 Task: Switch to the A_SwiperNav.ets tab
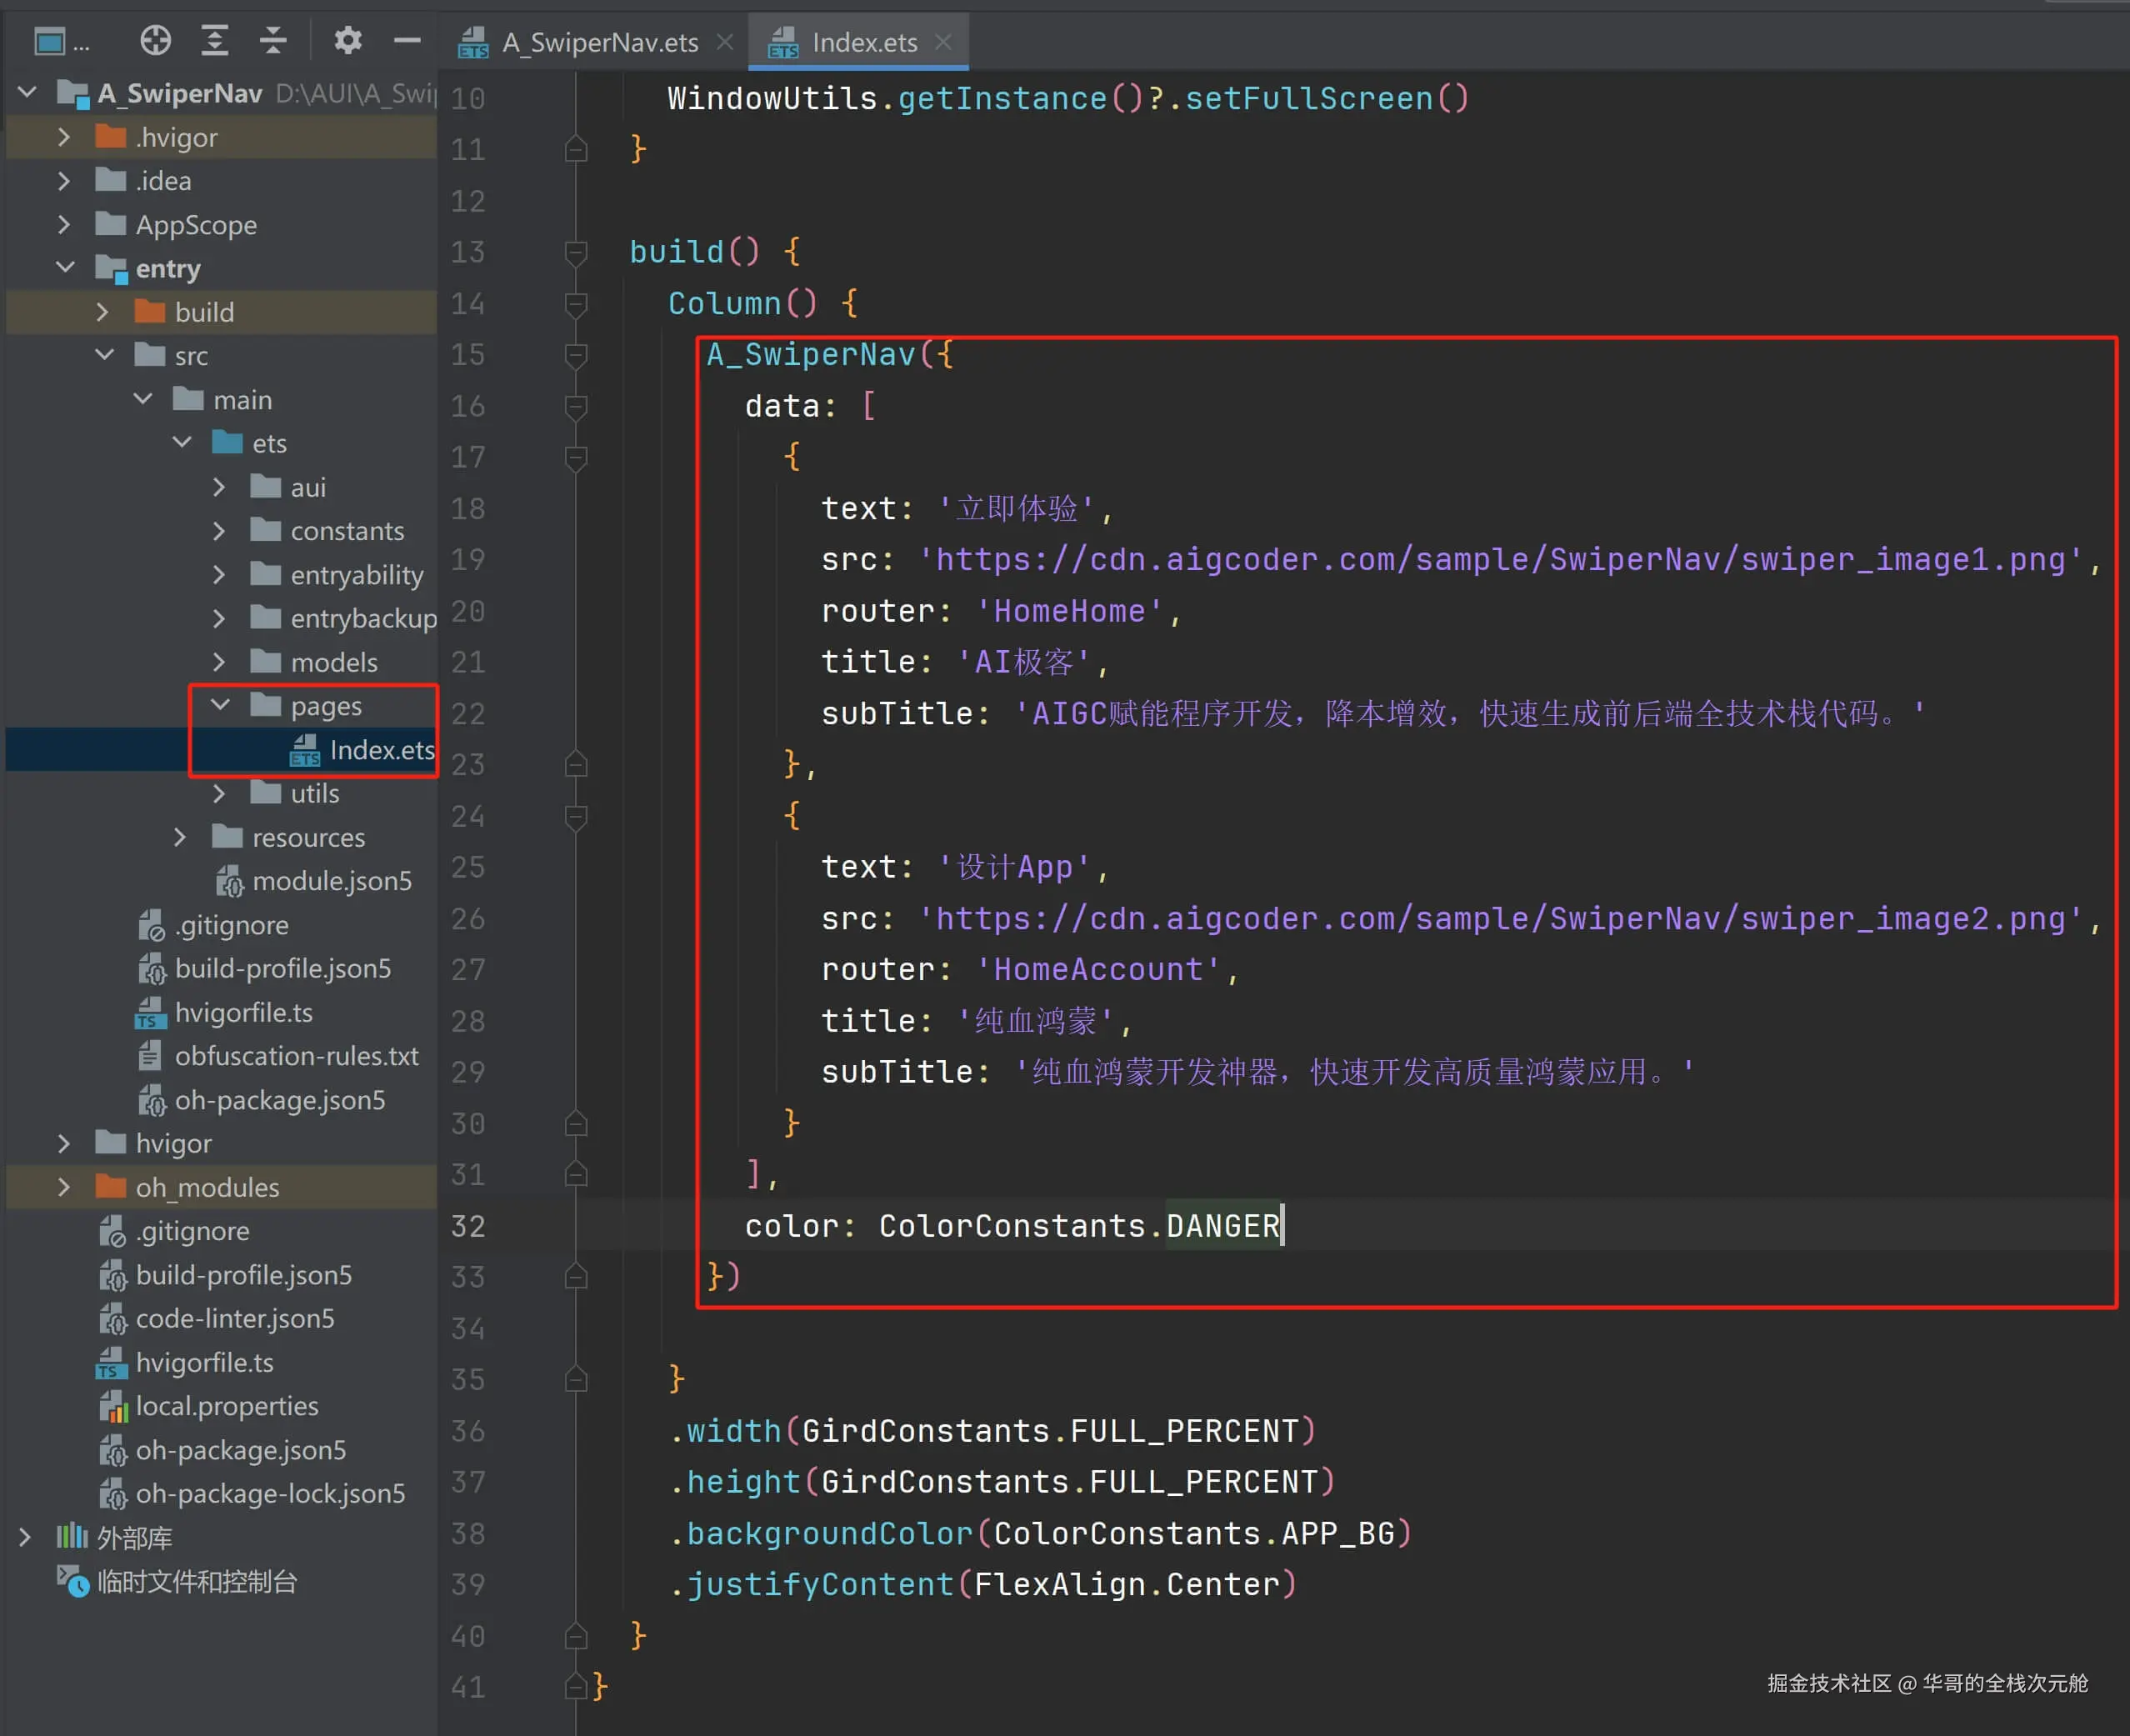(x=599, y=43)
